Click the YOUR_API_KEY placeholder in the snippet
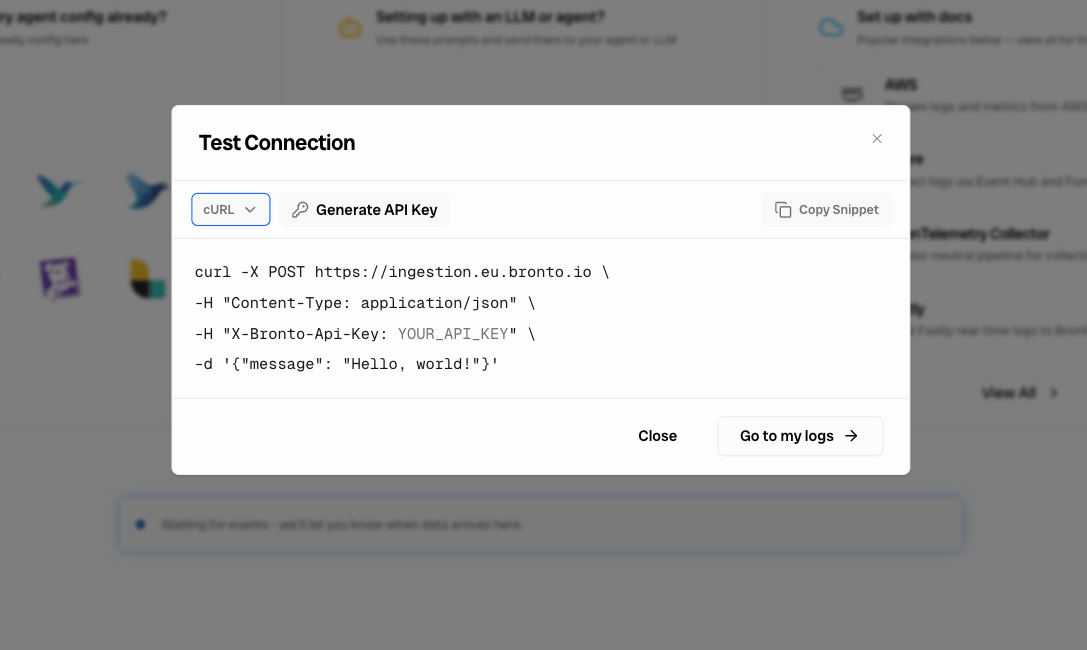Screen dimensions: 1087x650 453,334
